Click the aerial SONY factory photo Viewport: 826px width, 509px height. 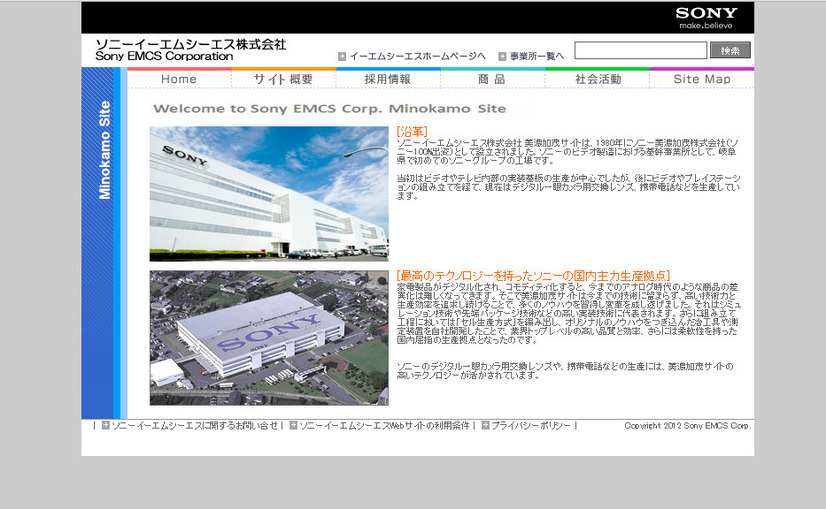[269, 338]
